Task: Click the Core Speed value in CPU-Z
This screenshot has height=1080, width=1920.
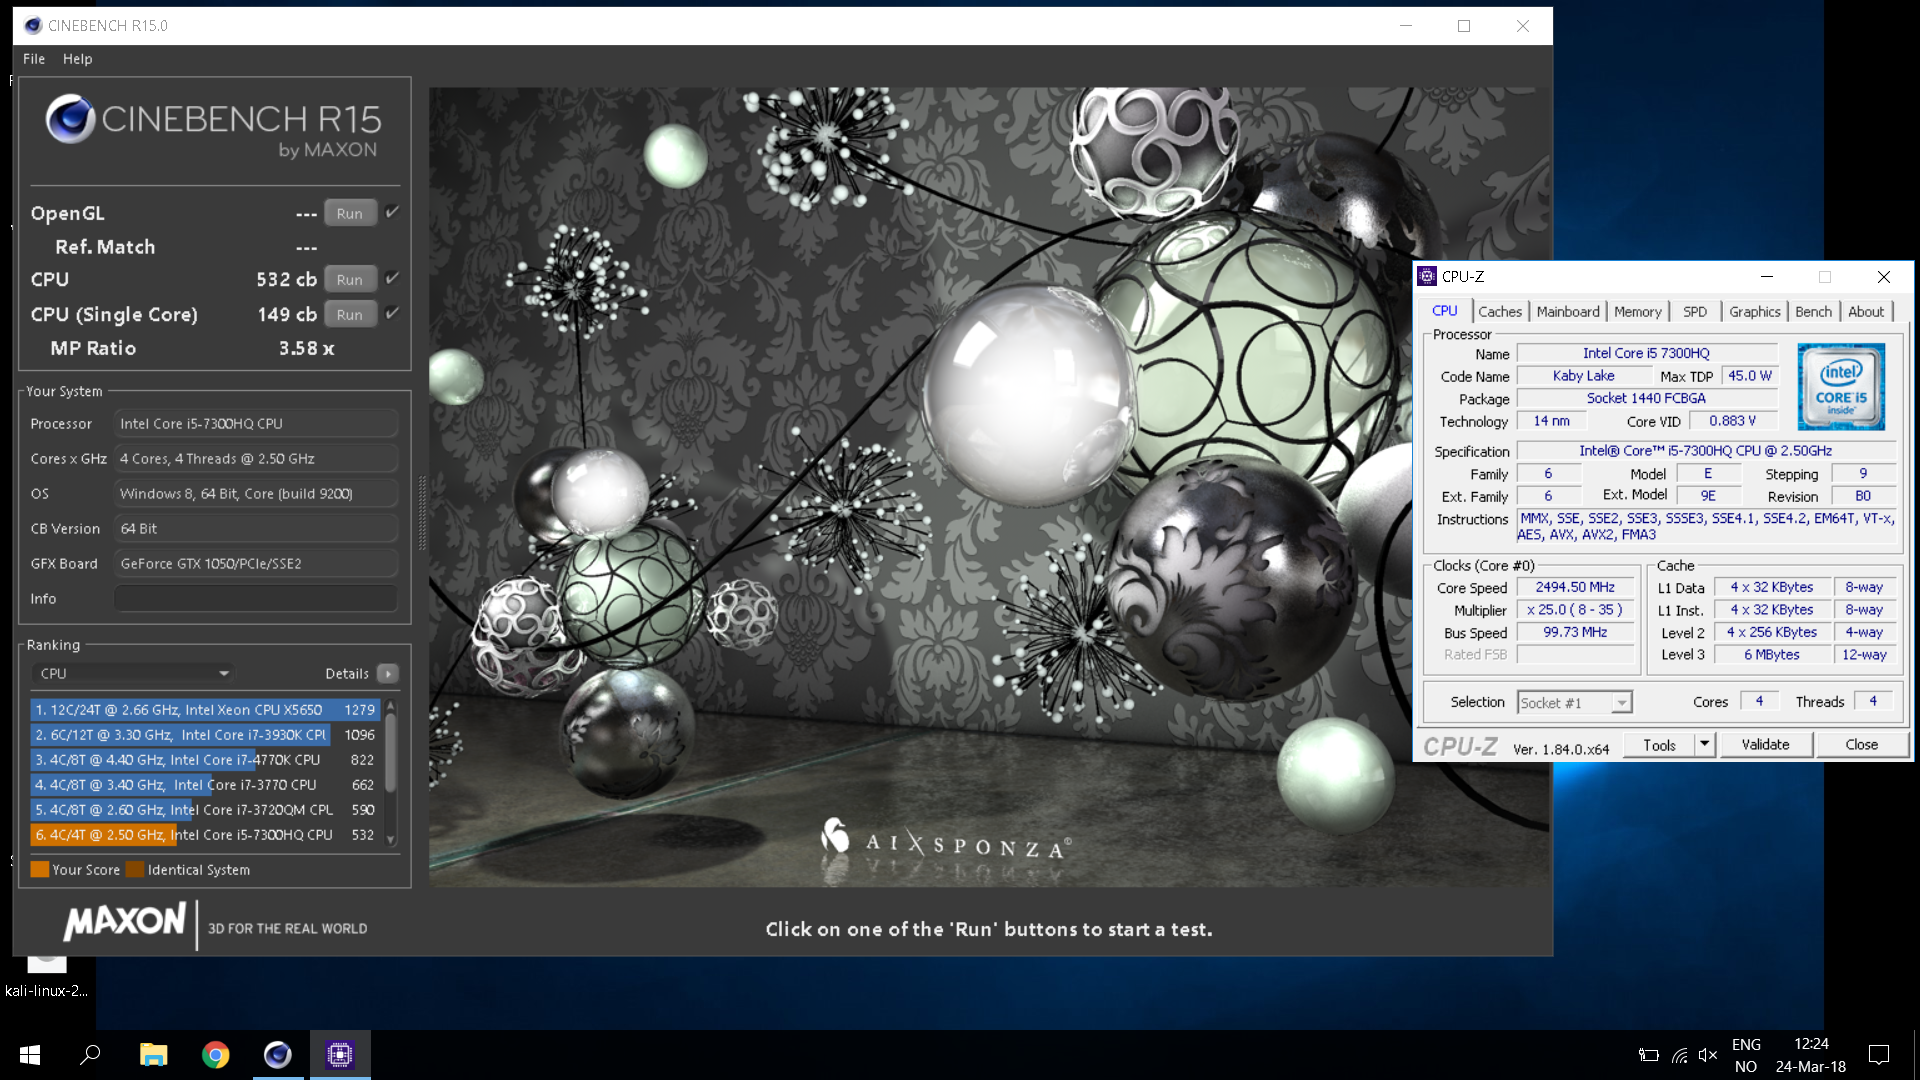Action: (1575, 588)
